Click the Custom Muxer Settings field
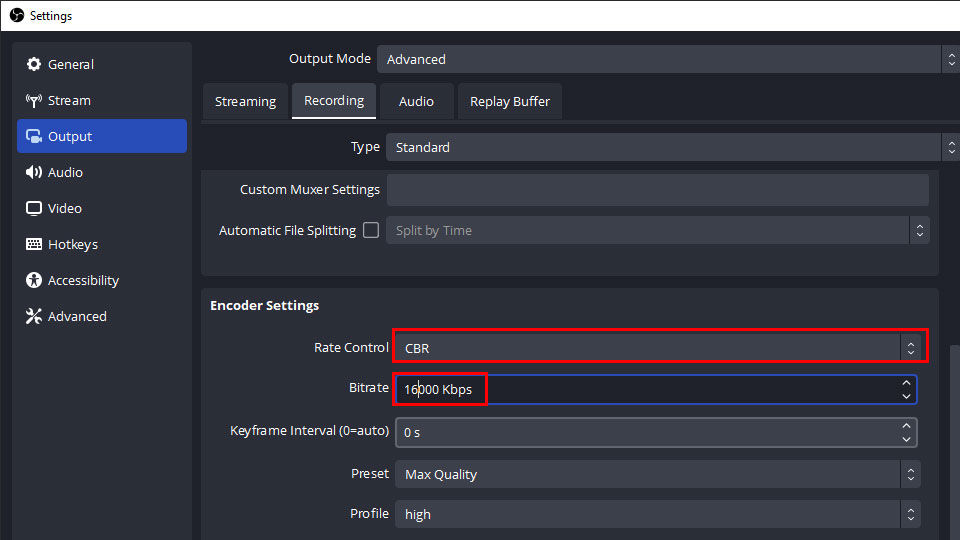Viewport: 960px width, 540px height. (658, 190)
